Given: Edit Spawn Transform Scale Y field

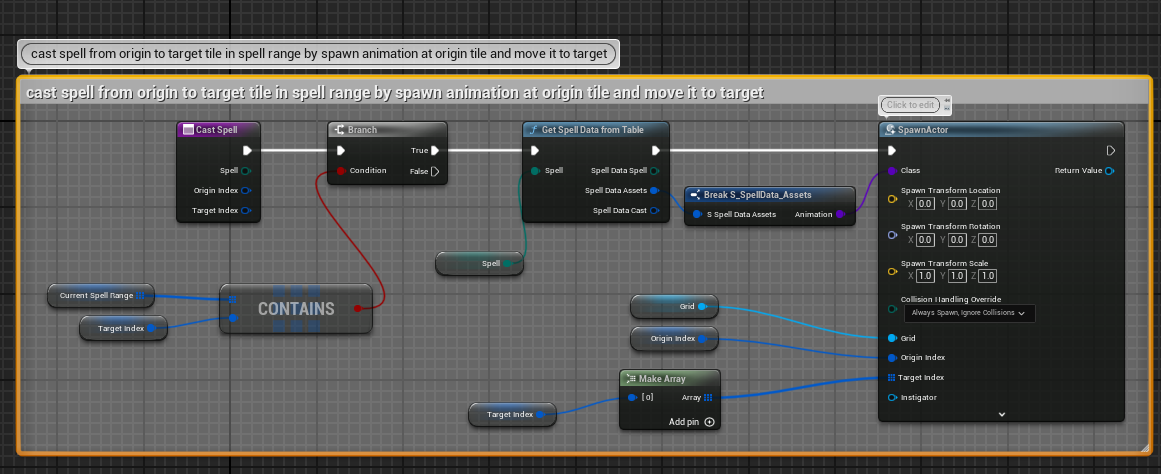Looking at the screenshot, I should 957,276.
